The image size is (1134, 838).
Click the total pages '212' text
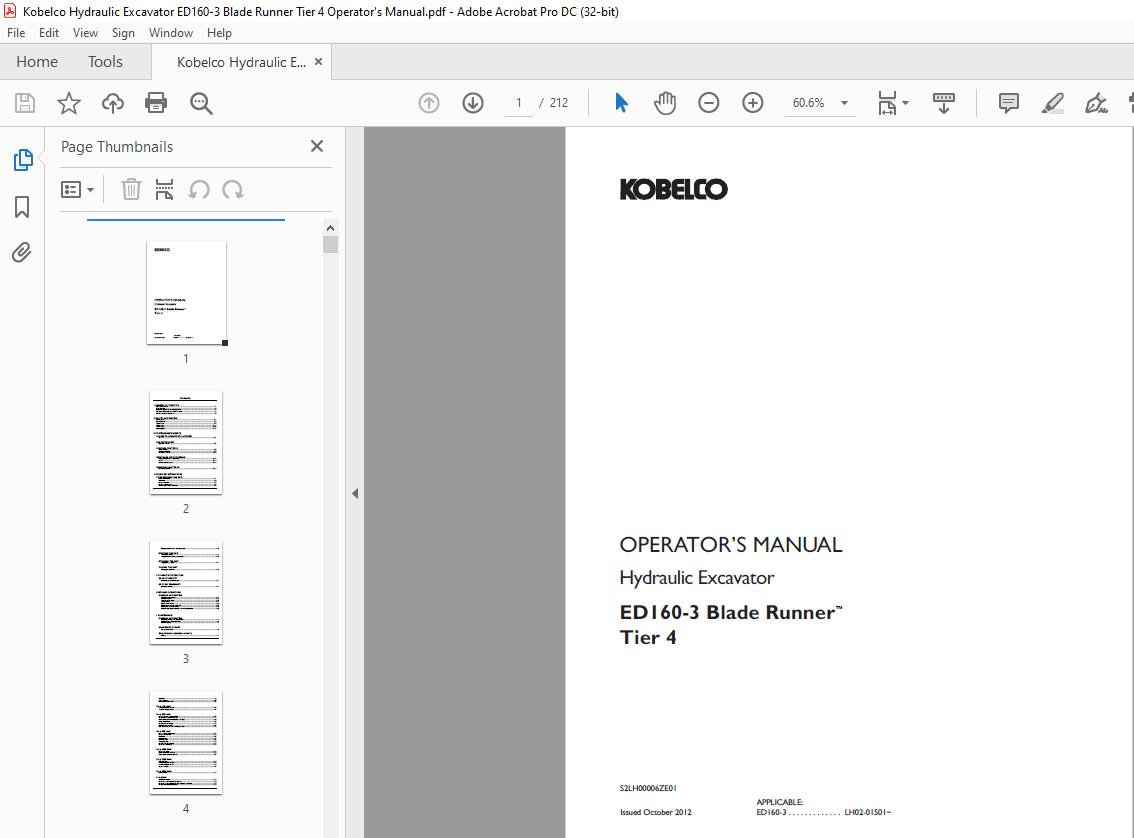tap(559, 103)
